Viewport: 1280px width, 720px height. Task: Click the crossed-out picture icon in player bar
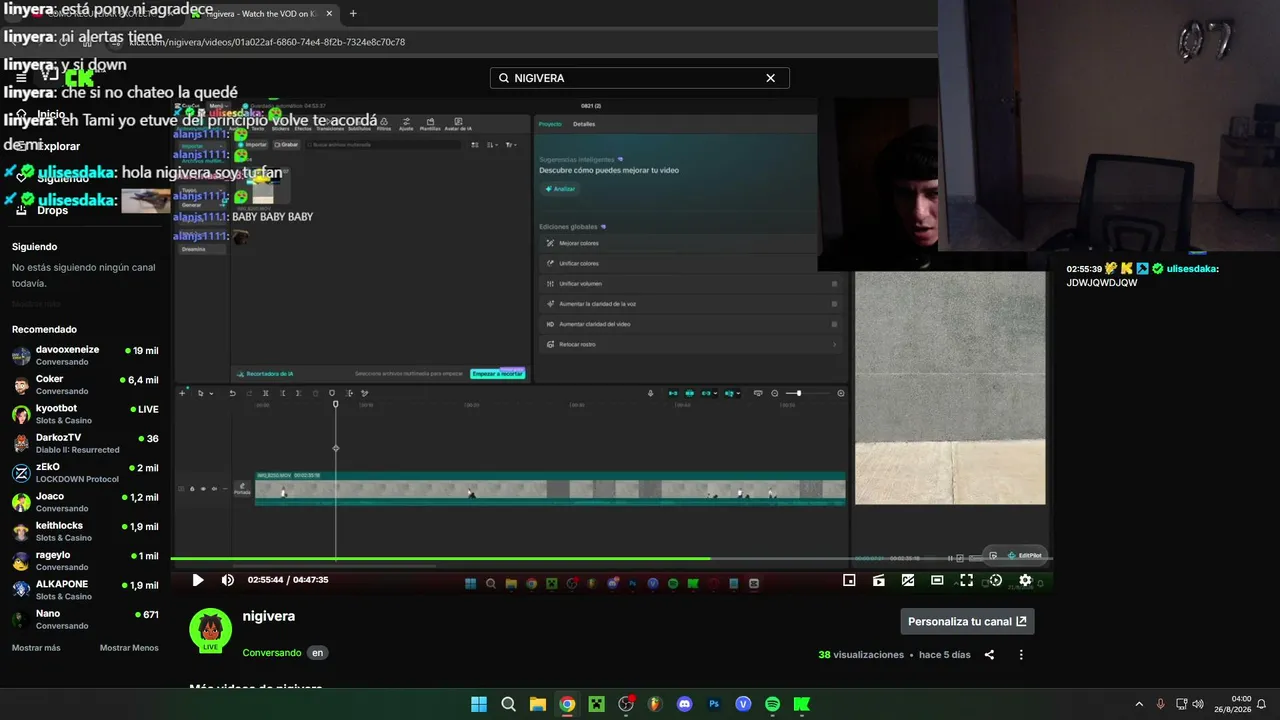pyautogui.click(x=908, y=580)
